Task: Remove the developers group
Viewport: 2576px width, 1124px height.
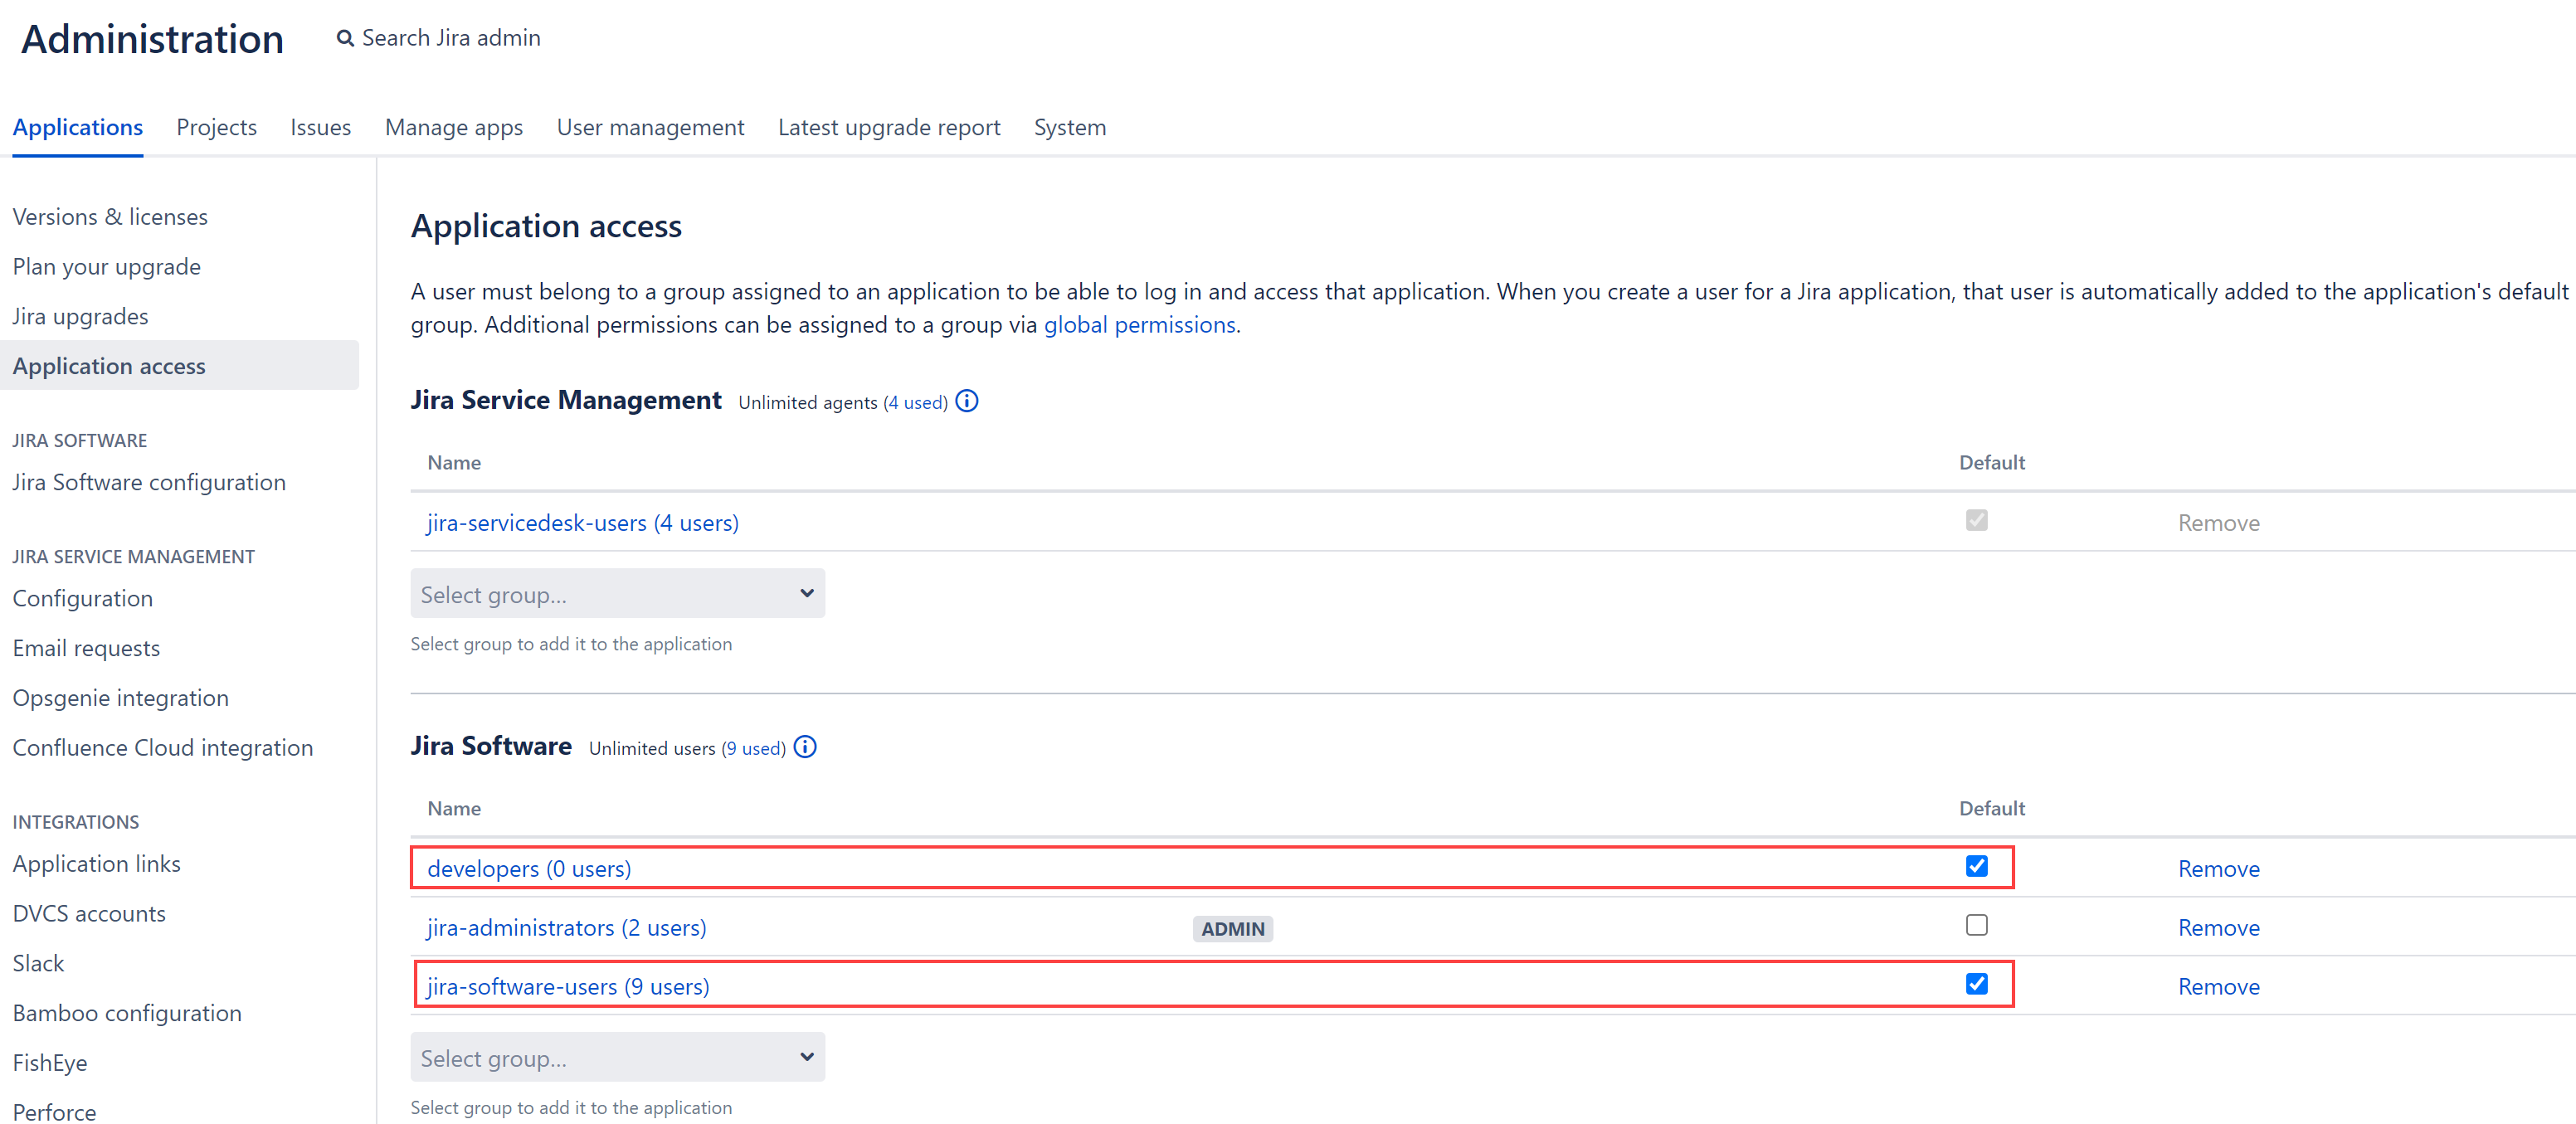Action: coord(2218,868)
